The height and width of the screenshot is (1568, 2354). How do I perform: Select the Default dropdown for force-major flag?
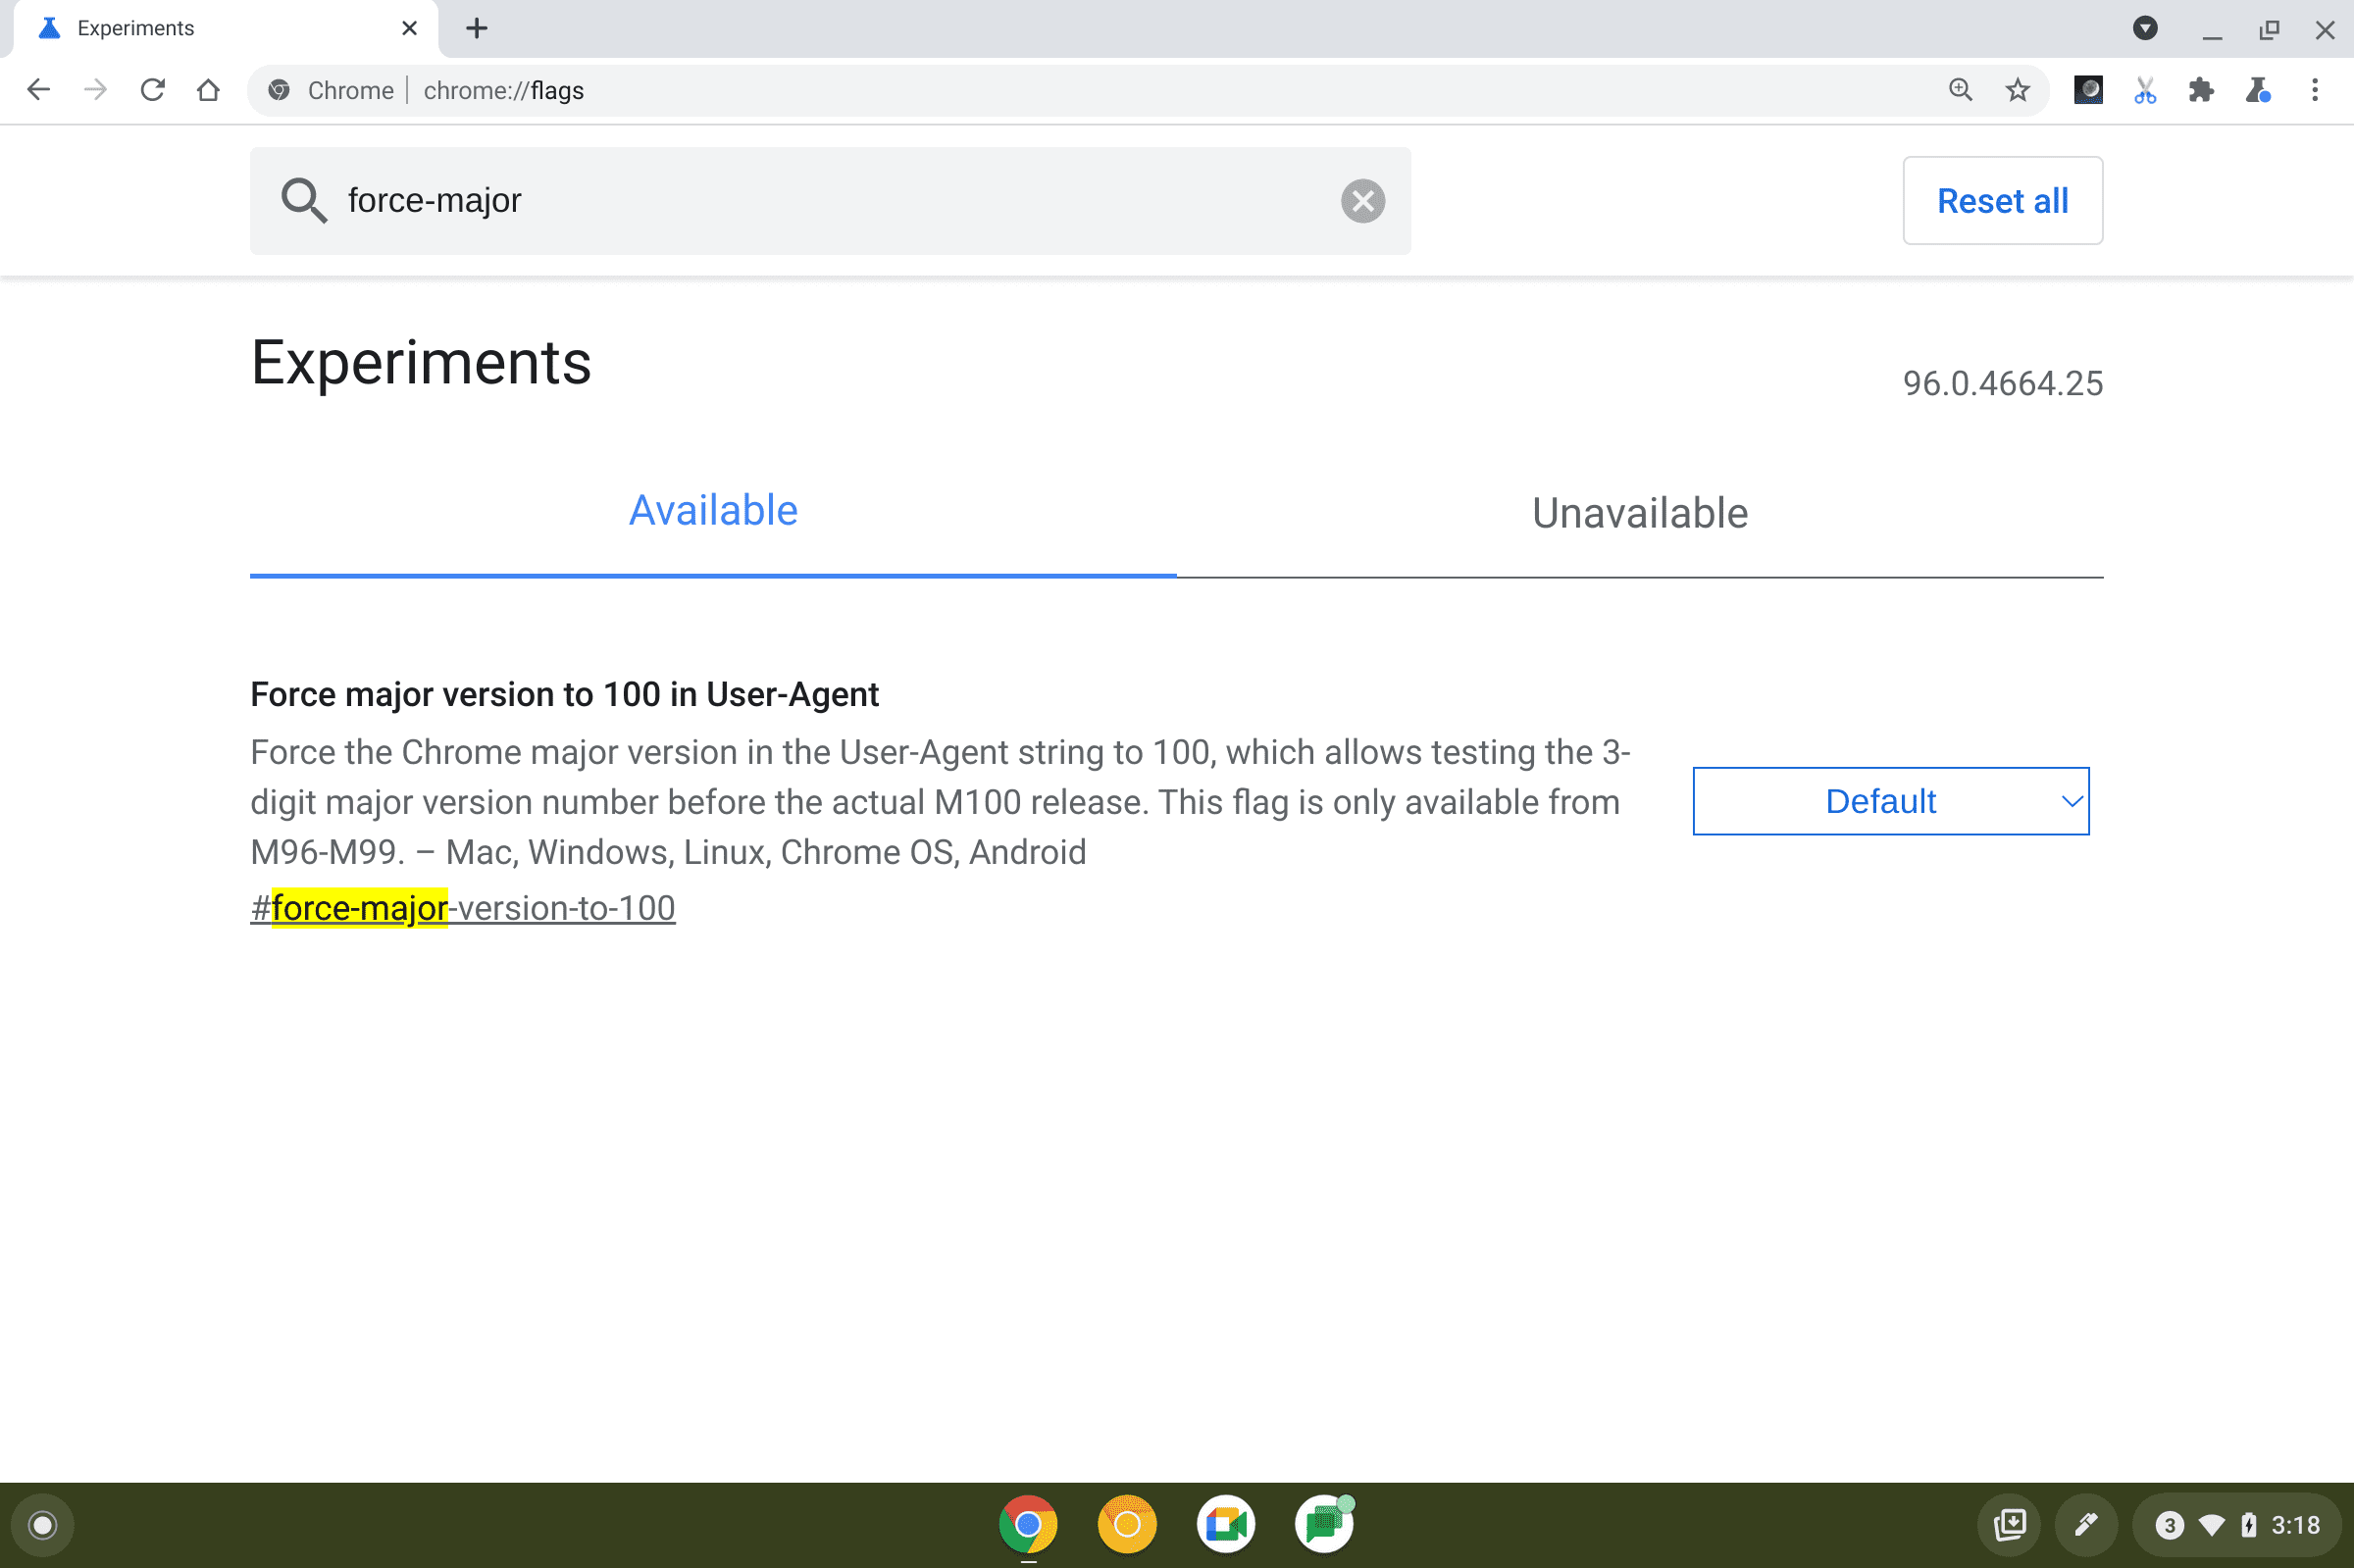click(1890, 800)
